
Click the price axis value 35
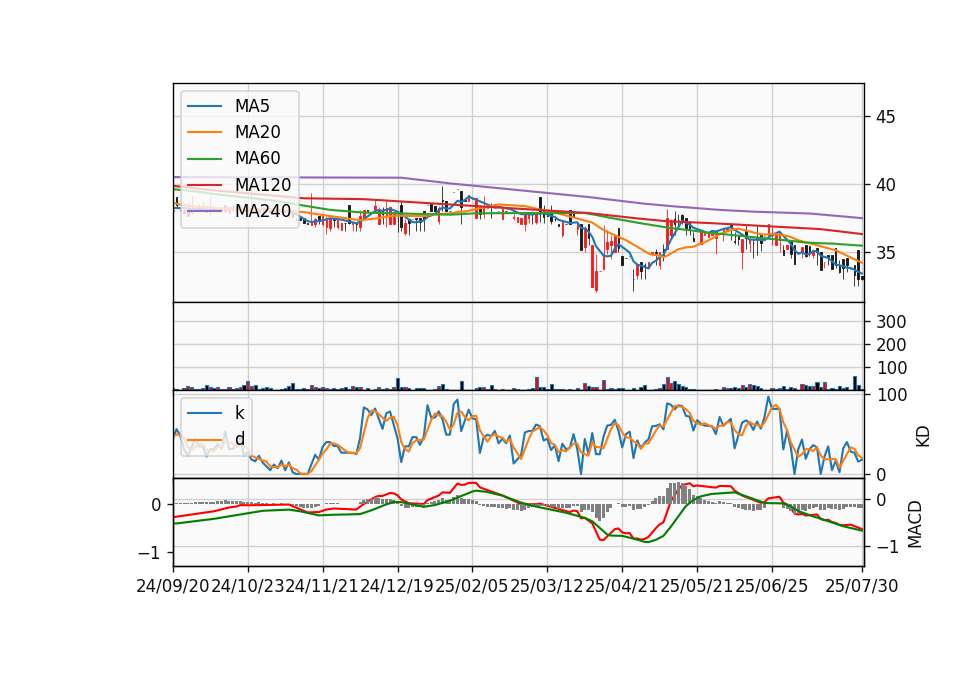point(885,253)
